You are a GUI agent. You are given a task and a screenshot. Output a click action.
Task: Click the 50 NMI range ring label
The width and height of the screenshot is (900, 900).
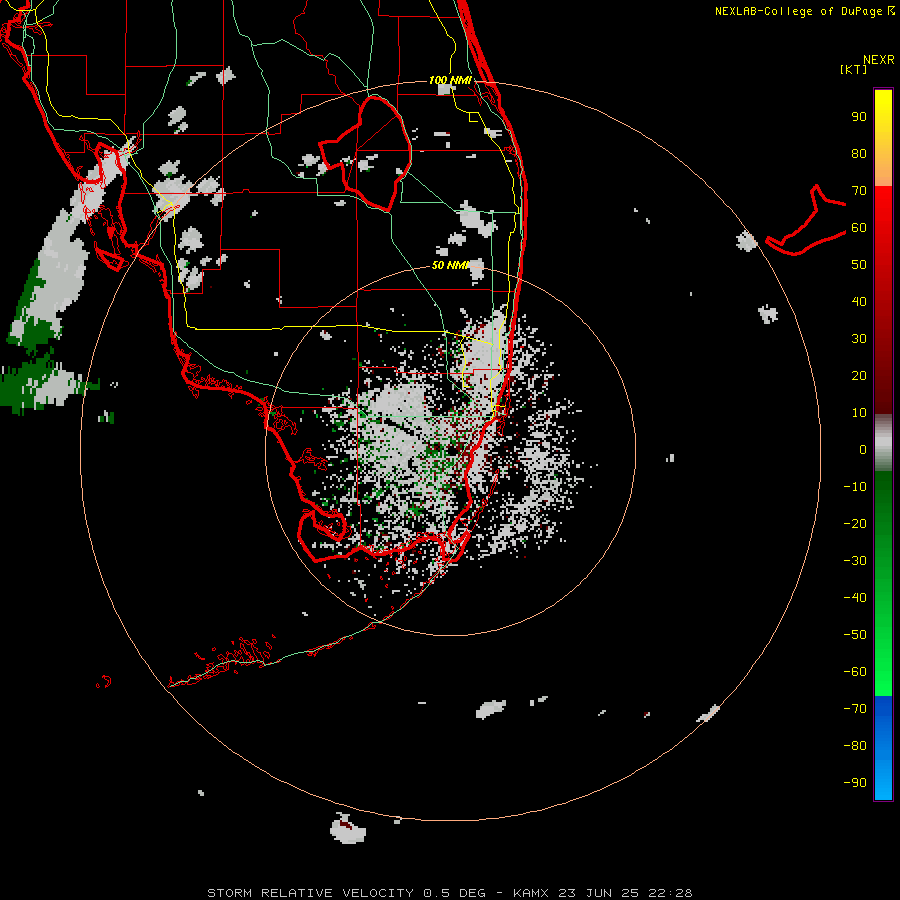tap(451, 265)
